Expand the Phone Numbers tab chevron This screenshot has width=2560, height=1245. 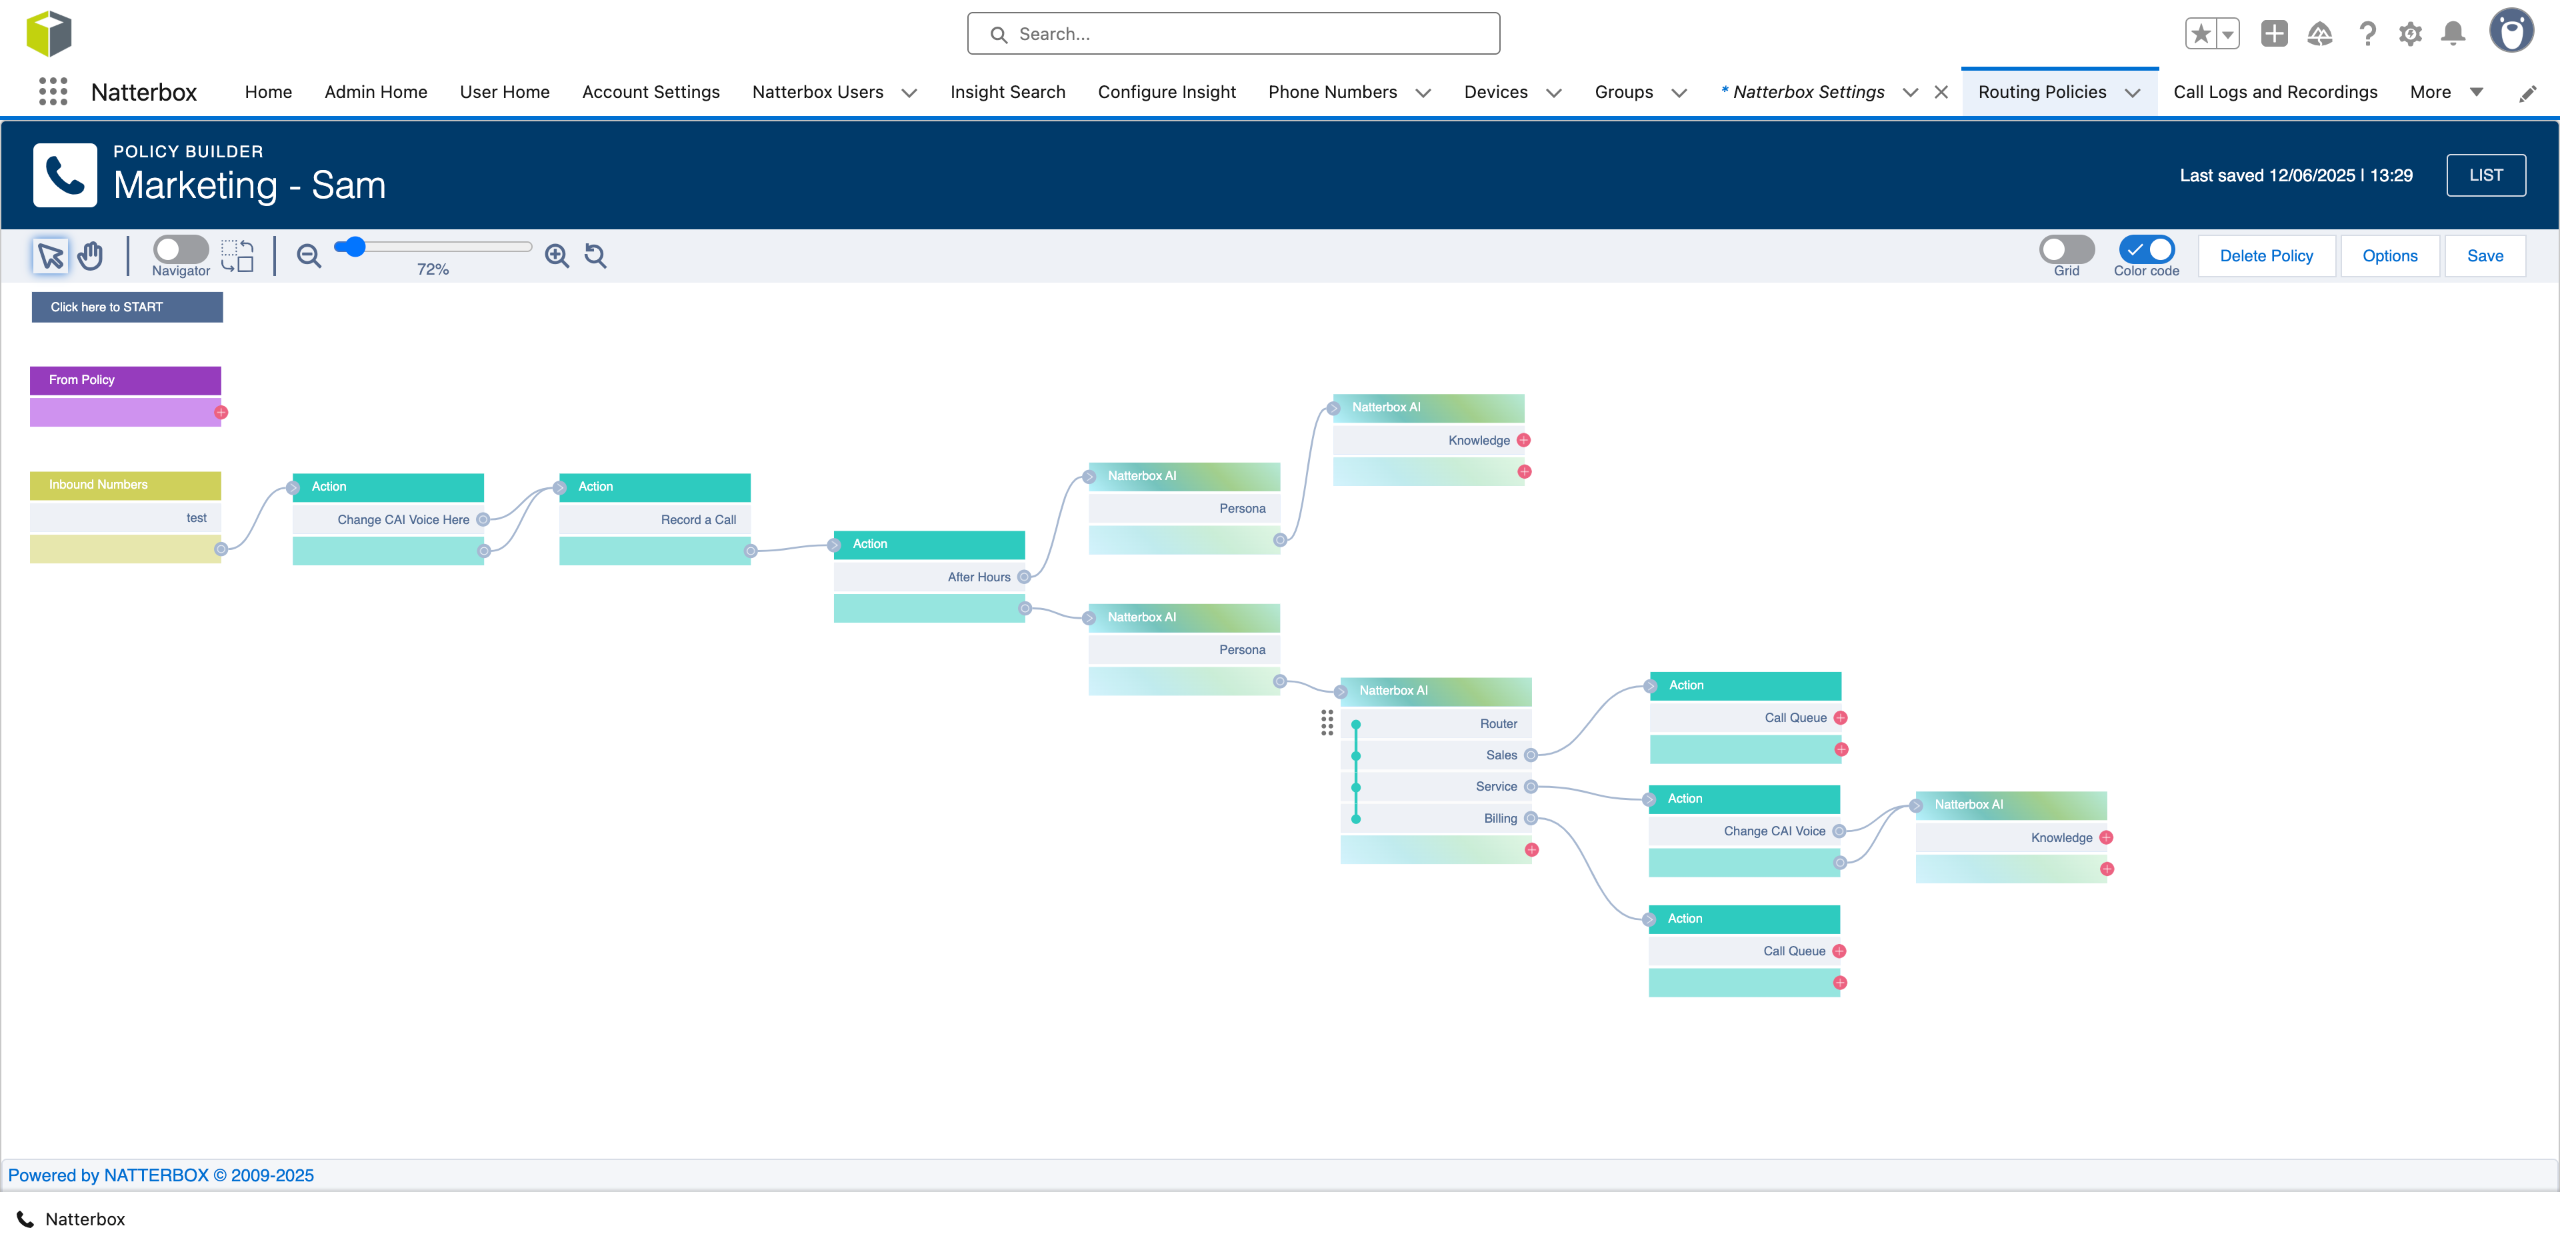(1423, 93)
